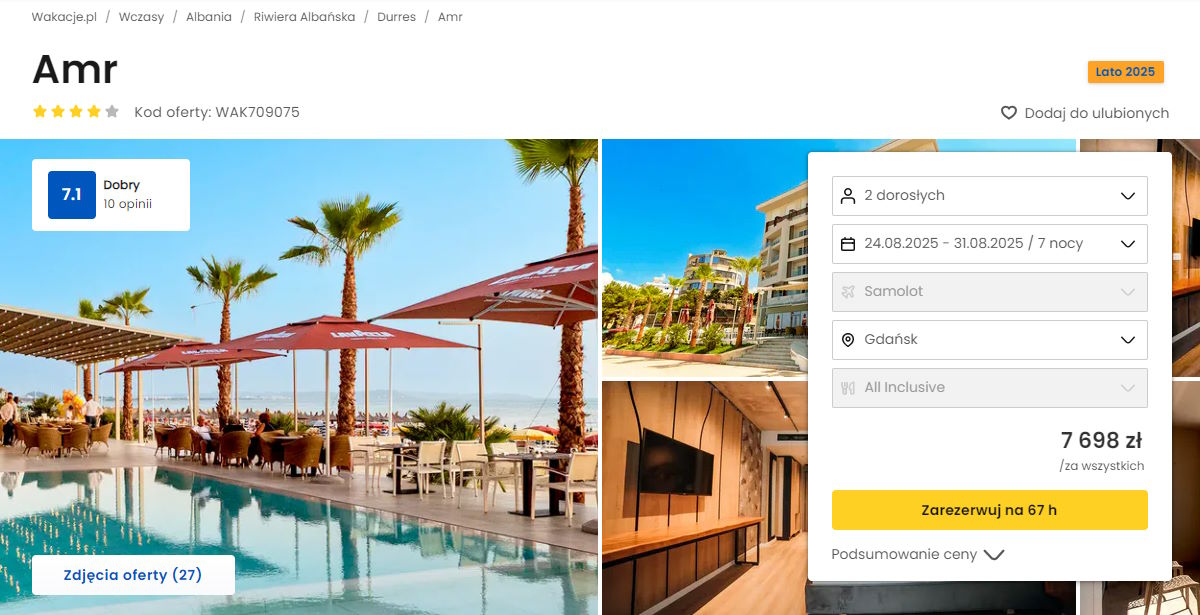This screenshot has width=1200, height=615.
Task: Open the date range 24.08.2025 dropdown
Action: [990, 243]
